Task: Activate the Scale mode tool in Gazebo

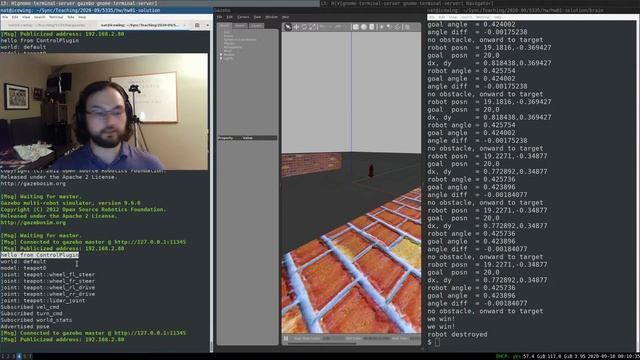Action: coord(312,27)
